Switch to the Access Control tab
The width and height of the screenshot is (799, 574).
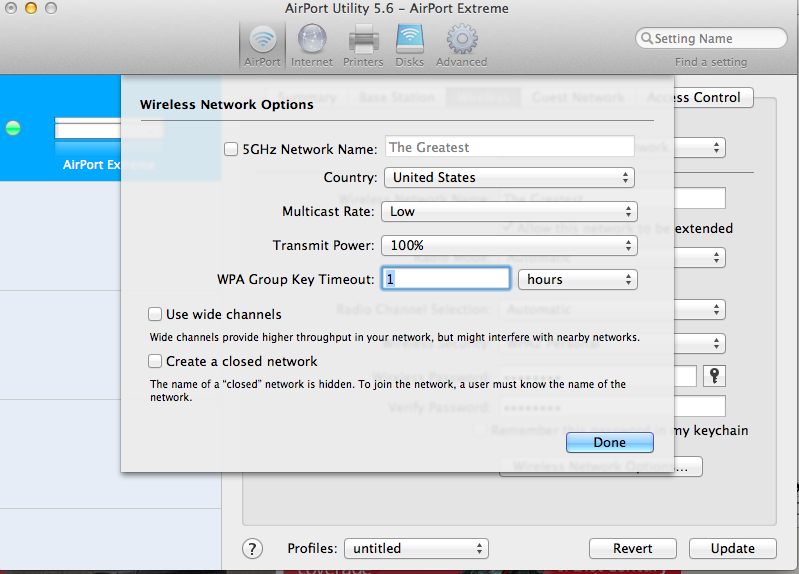[694, 97]
